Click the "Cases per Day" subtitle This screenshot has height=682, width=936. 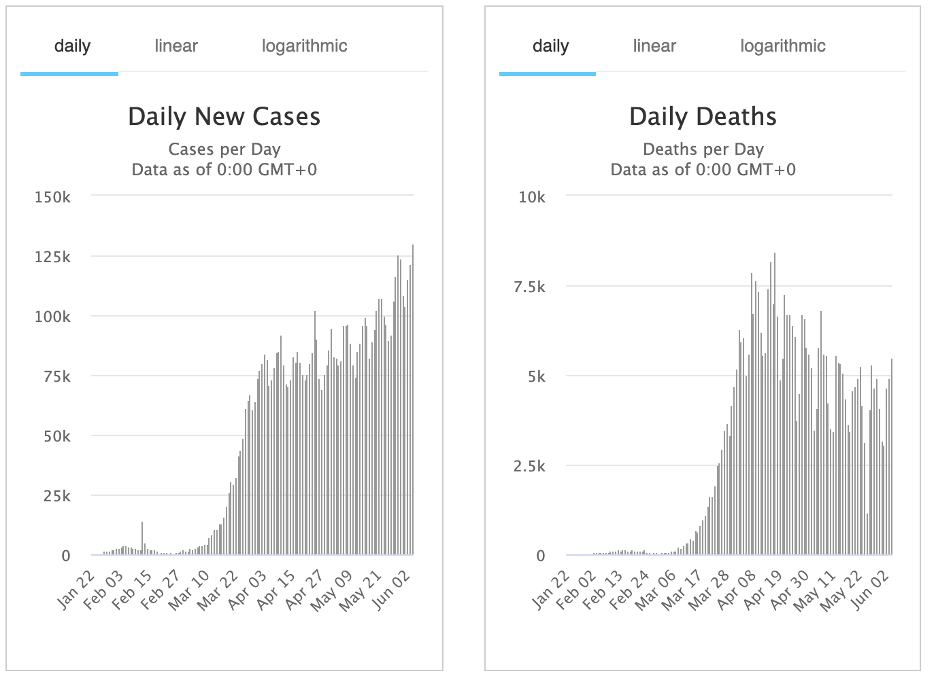224,149
